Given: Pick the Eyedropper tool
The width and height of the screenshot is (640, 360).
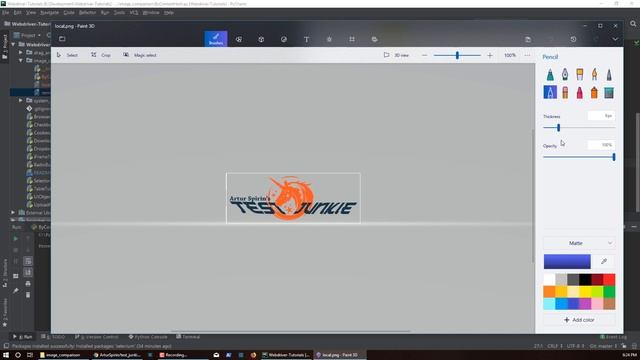Looking at the screenshot, I should (x=604, y=261).
